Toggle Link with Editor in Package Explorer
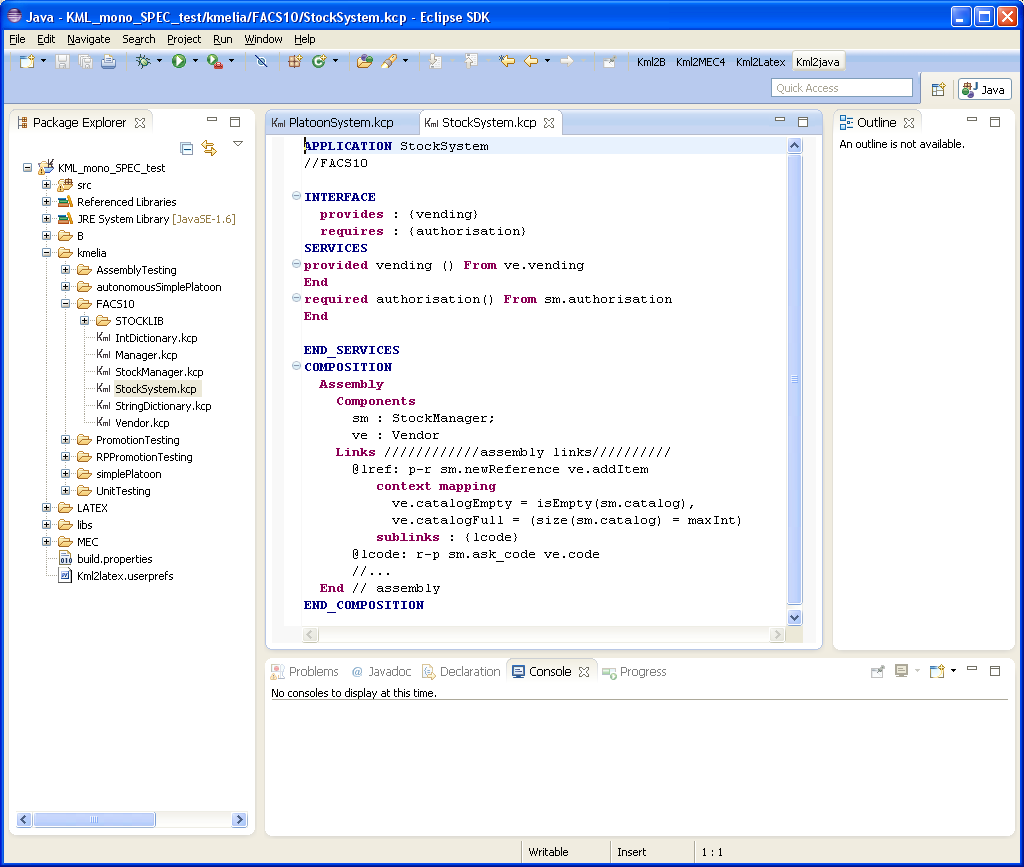The height and width of the screenshot is (867, 1024). (209, 148)
